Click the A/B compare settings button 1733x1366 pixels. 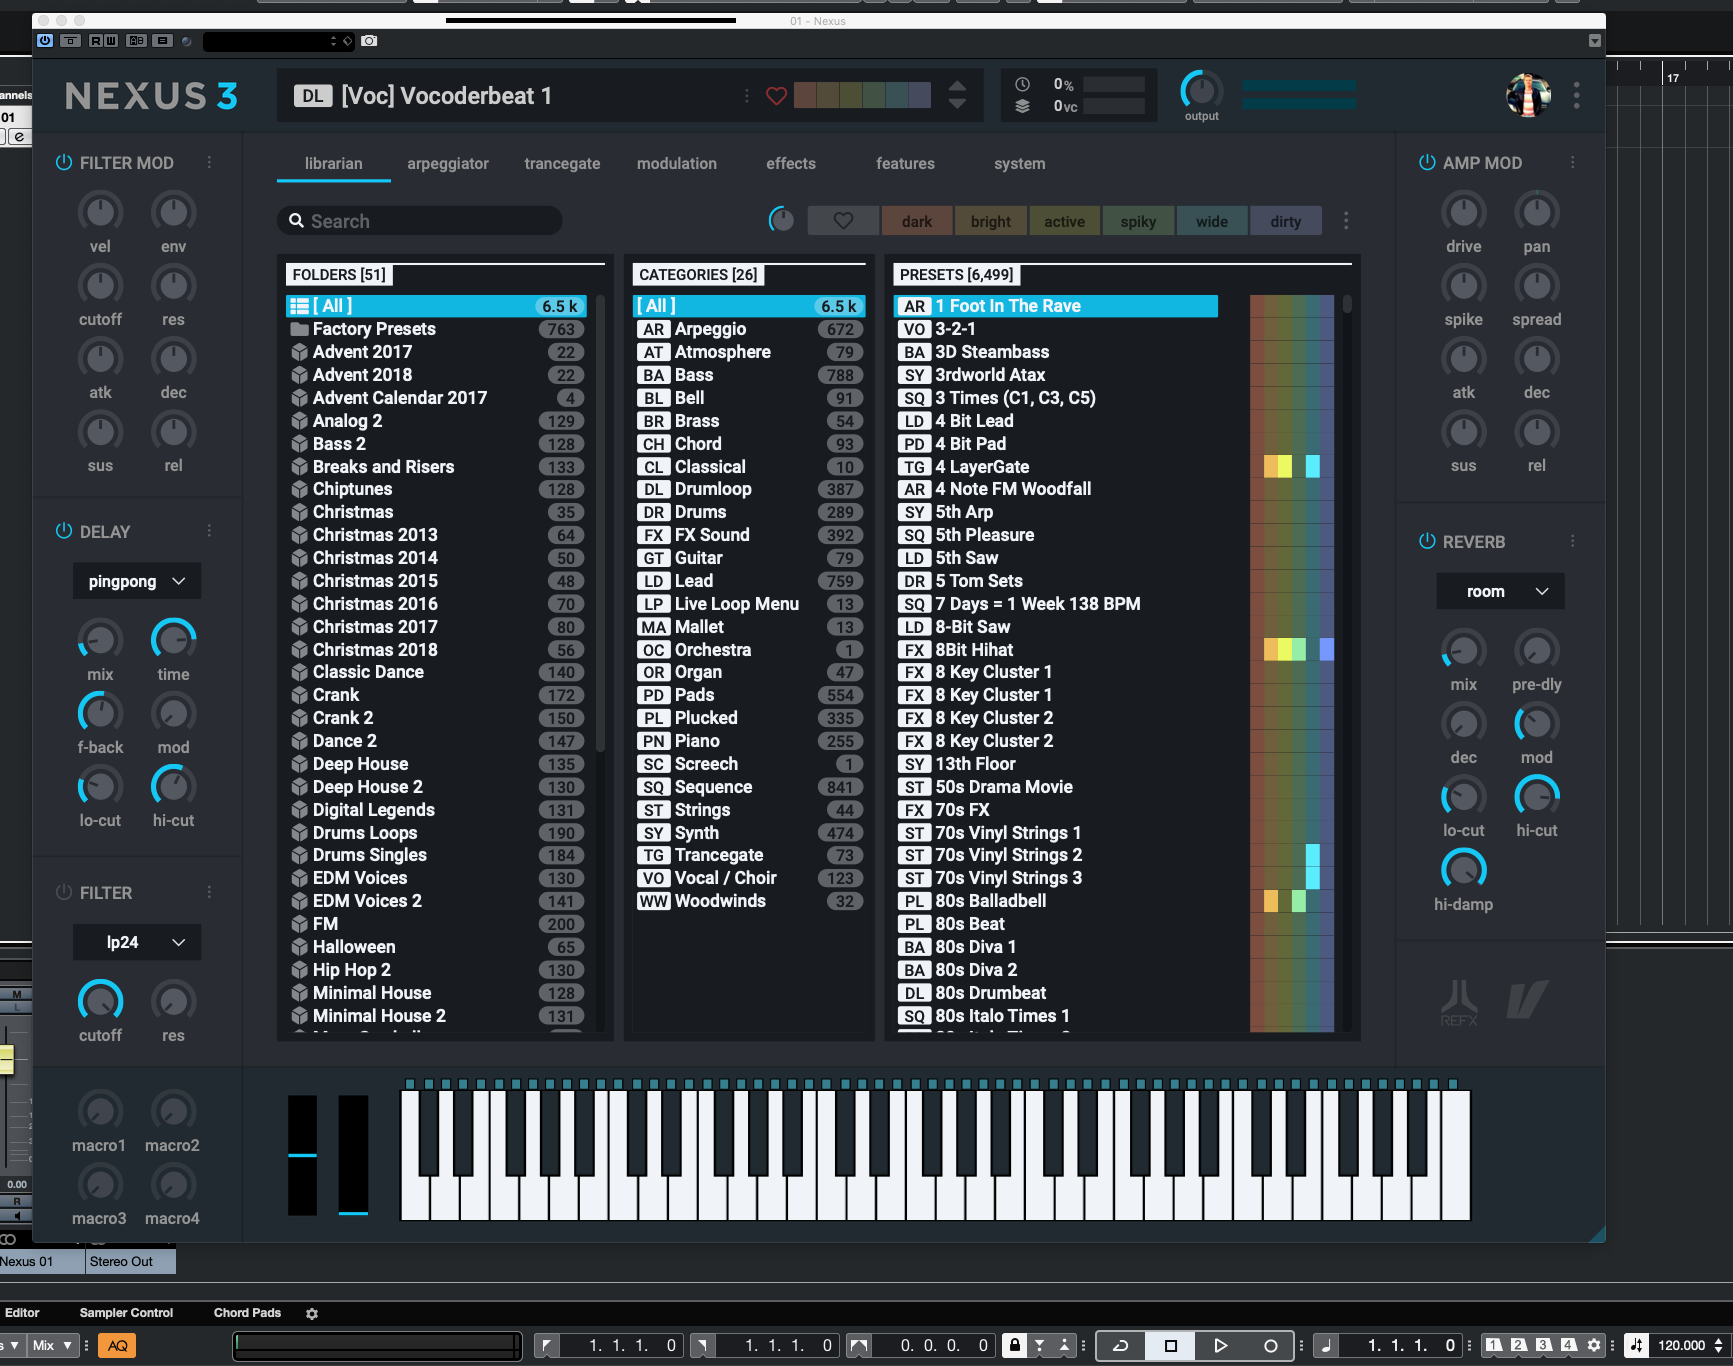137,41
